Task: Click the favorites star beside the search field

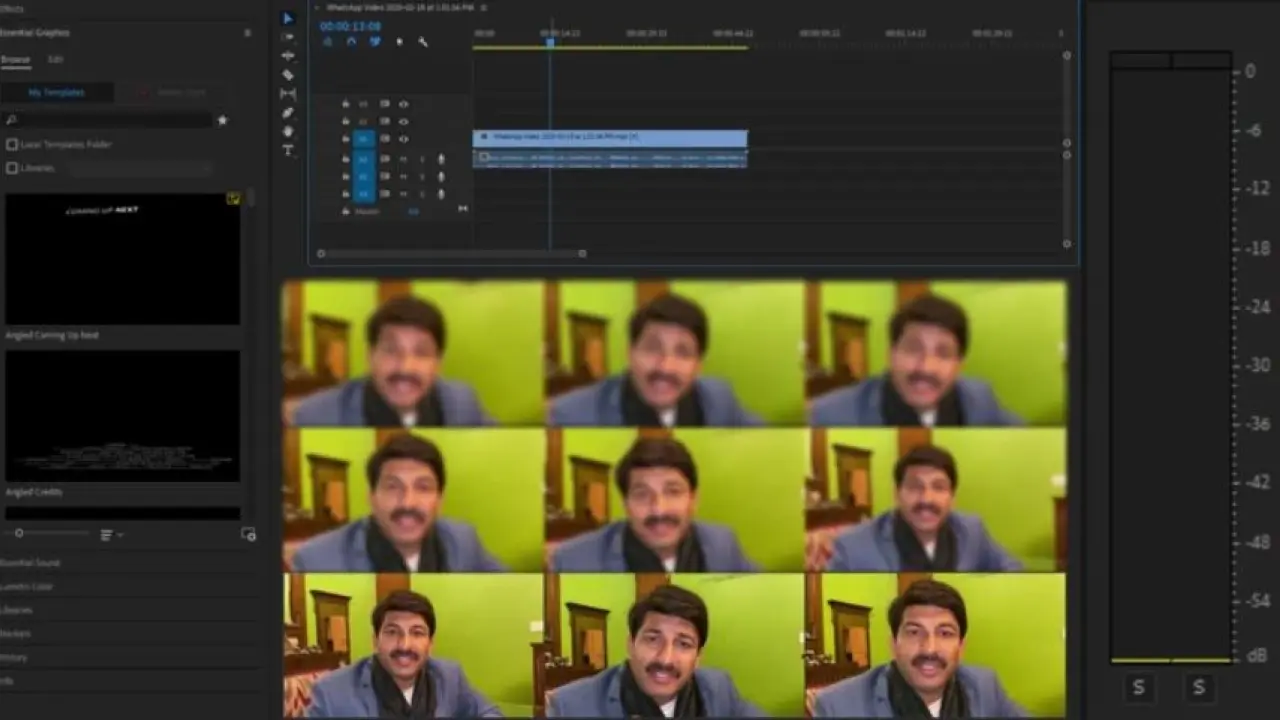Action: pos(222,120)
